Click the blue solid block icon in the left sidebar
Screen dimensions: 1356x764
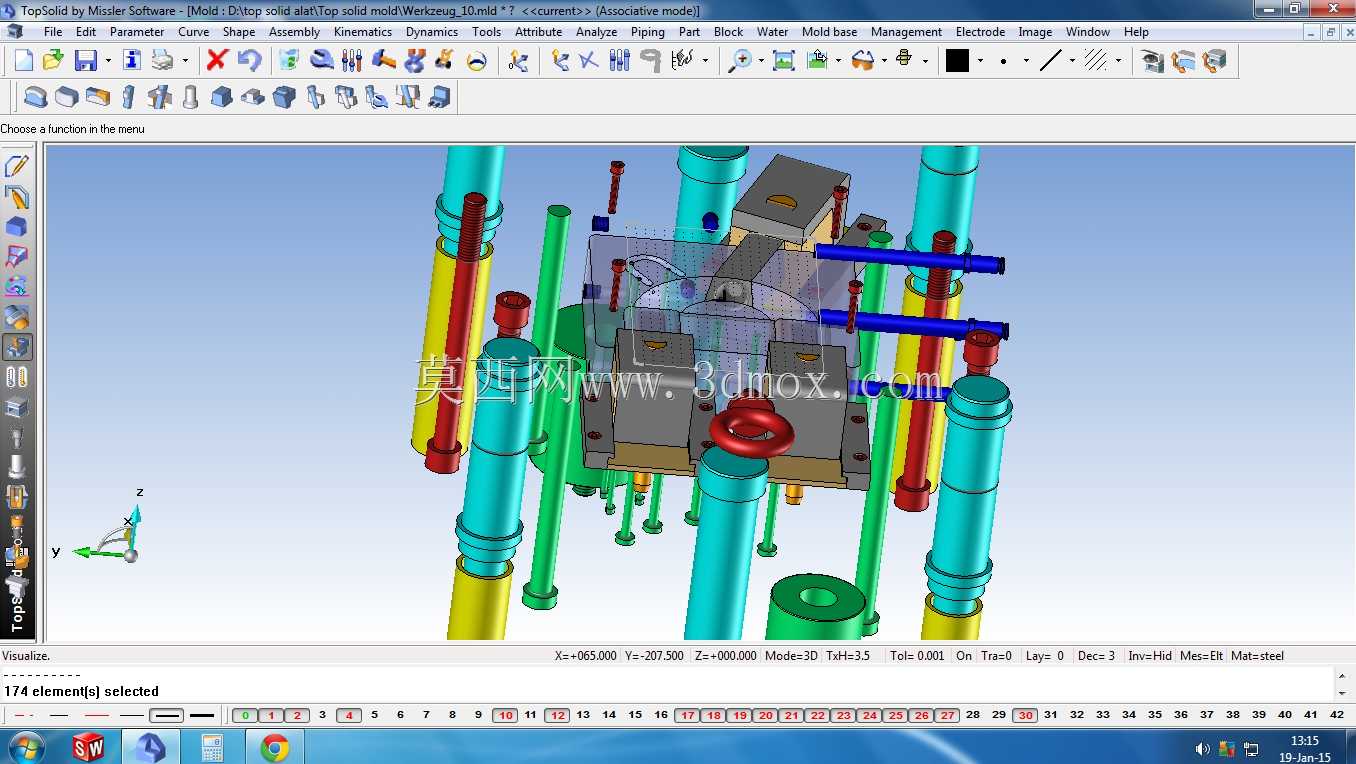click(x=17, y=226)
